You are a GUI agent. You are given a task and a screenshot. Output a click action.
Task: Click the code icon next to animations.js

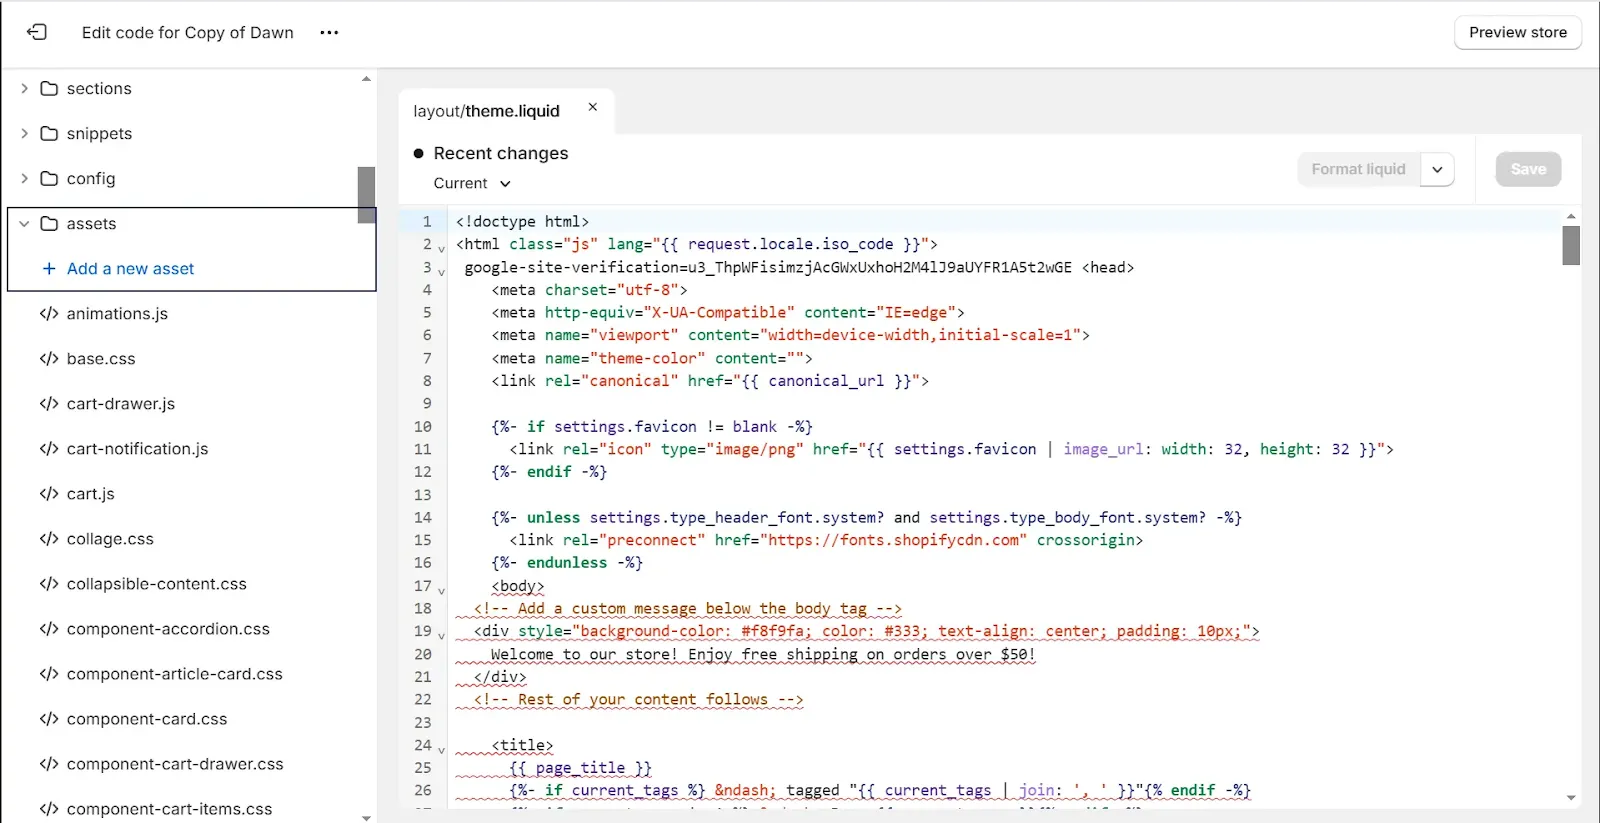point(49,313)
